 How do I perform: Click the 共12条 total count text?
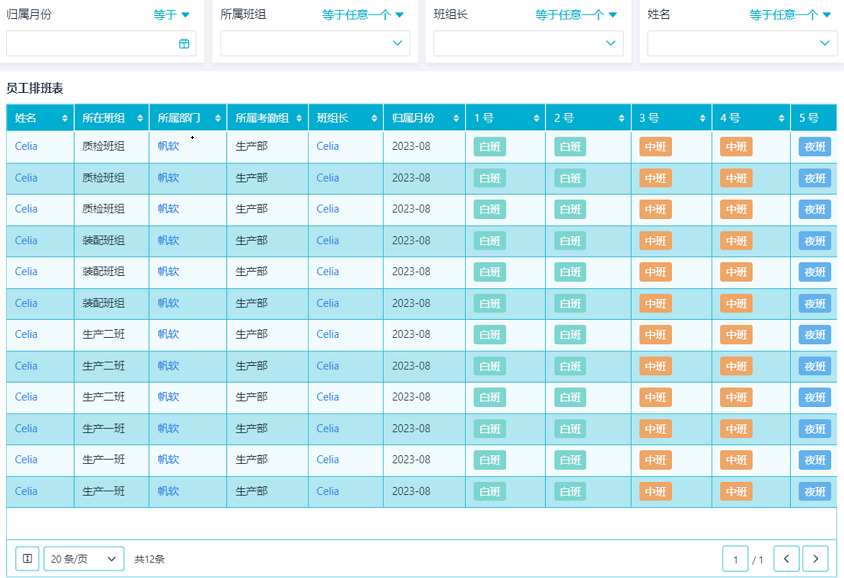150,559
